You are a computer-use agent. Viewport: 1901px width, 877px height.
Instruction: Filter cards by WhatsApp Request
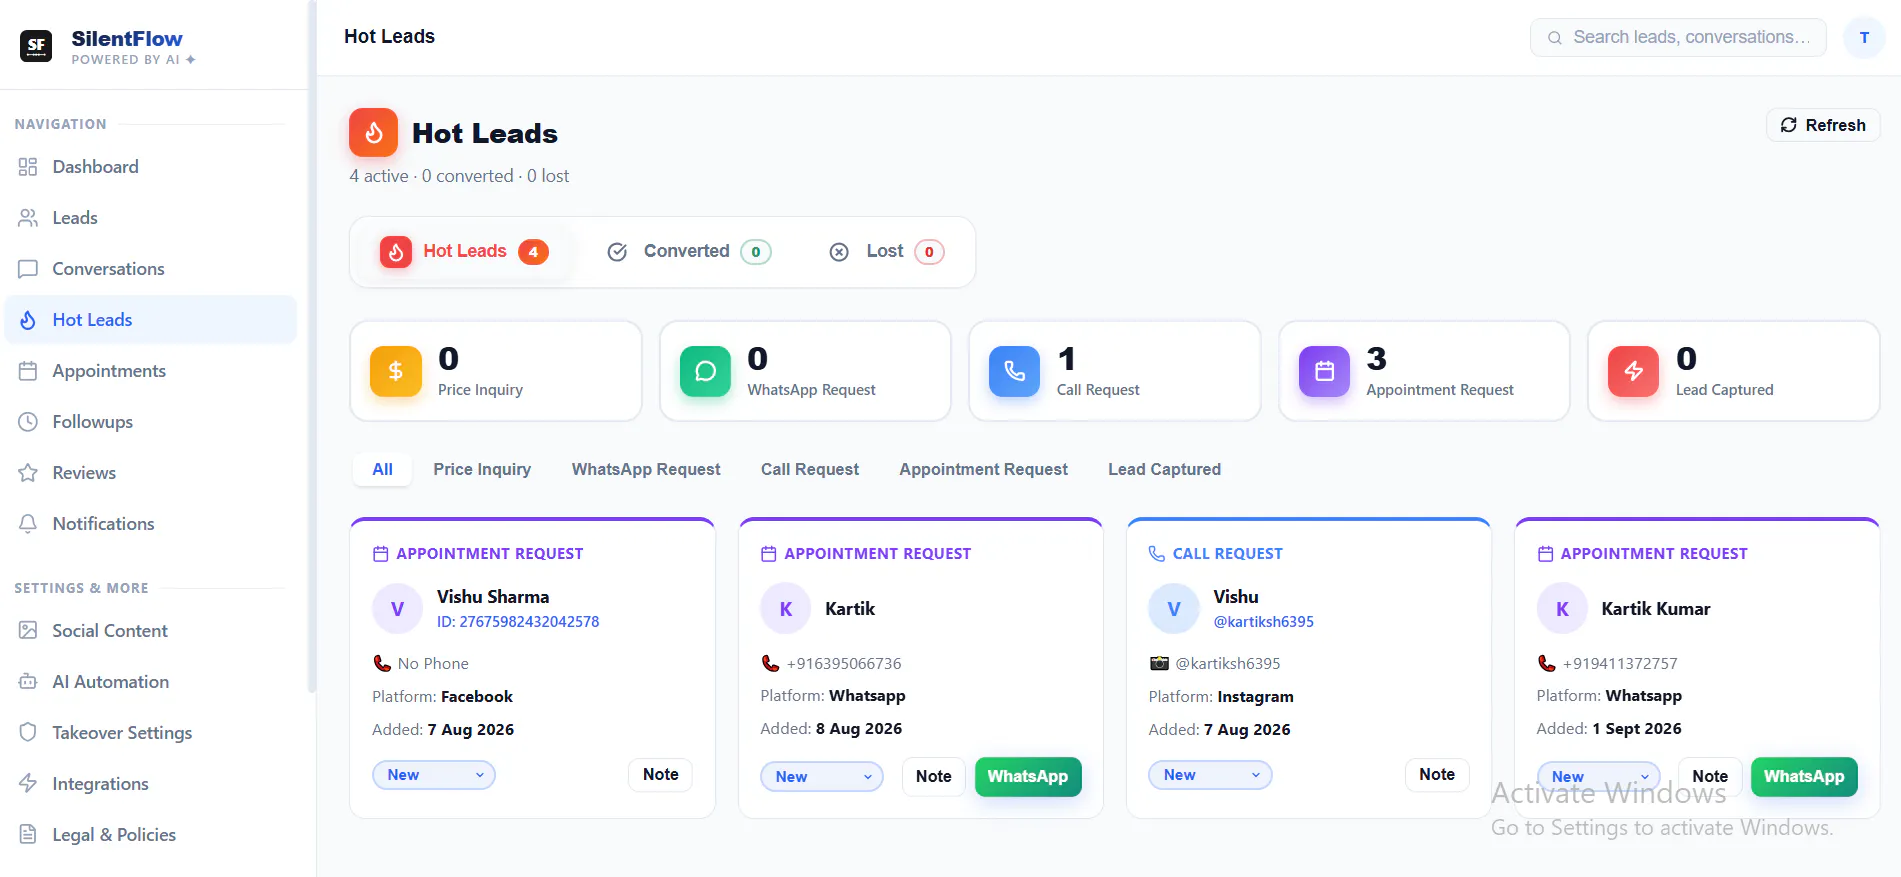click(646, 469)
